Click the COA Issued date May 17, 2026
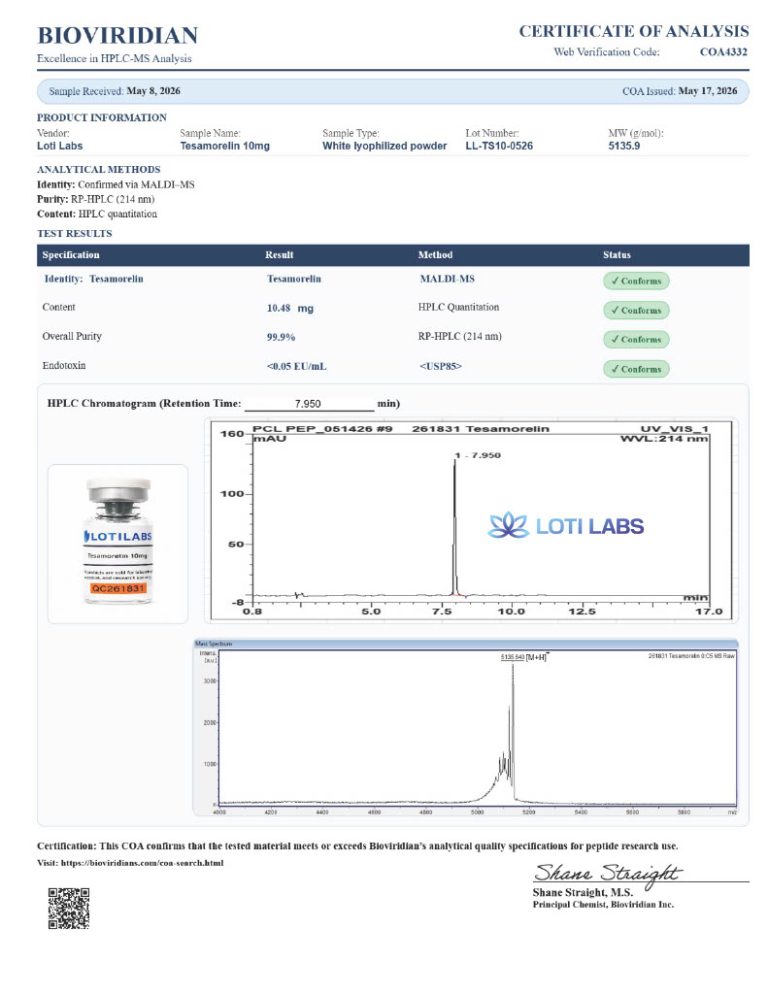This screenshot has width=768, height=994. tap(708, 91)
